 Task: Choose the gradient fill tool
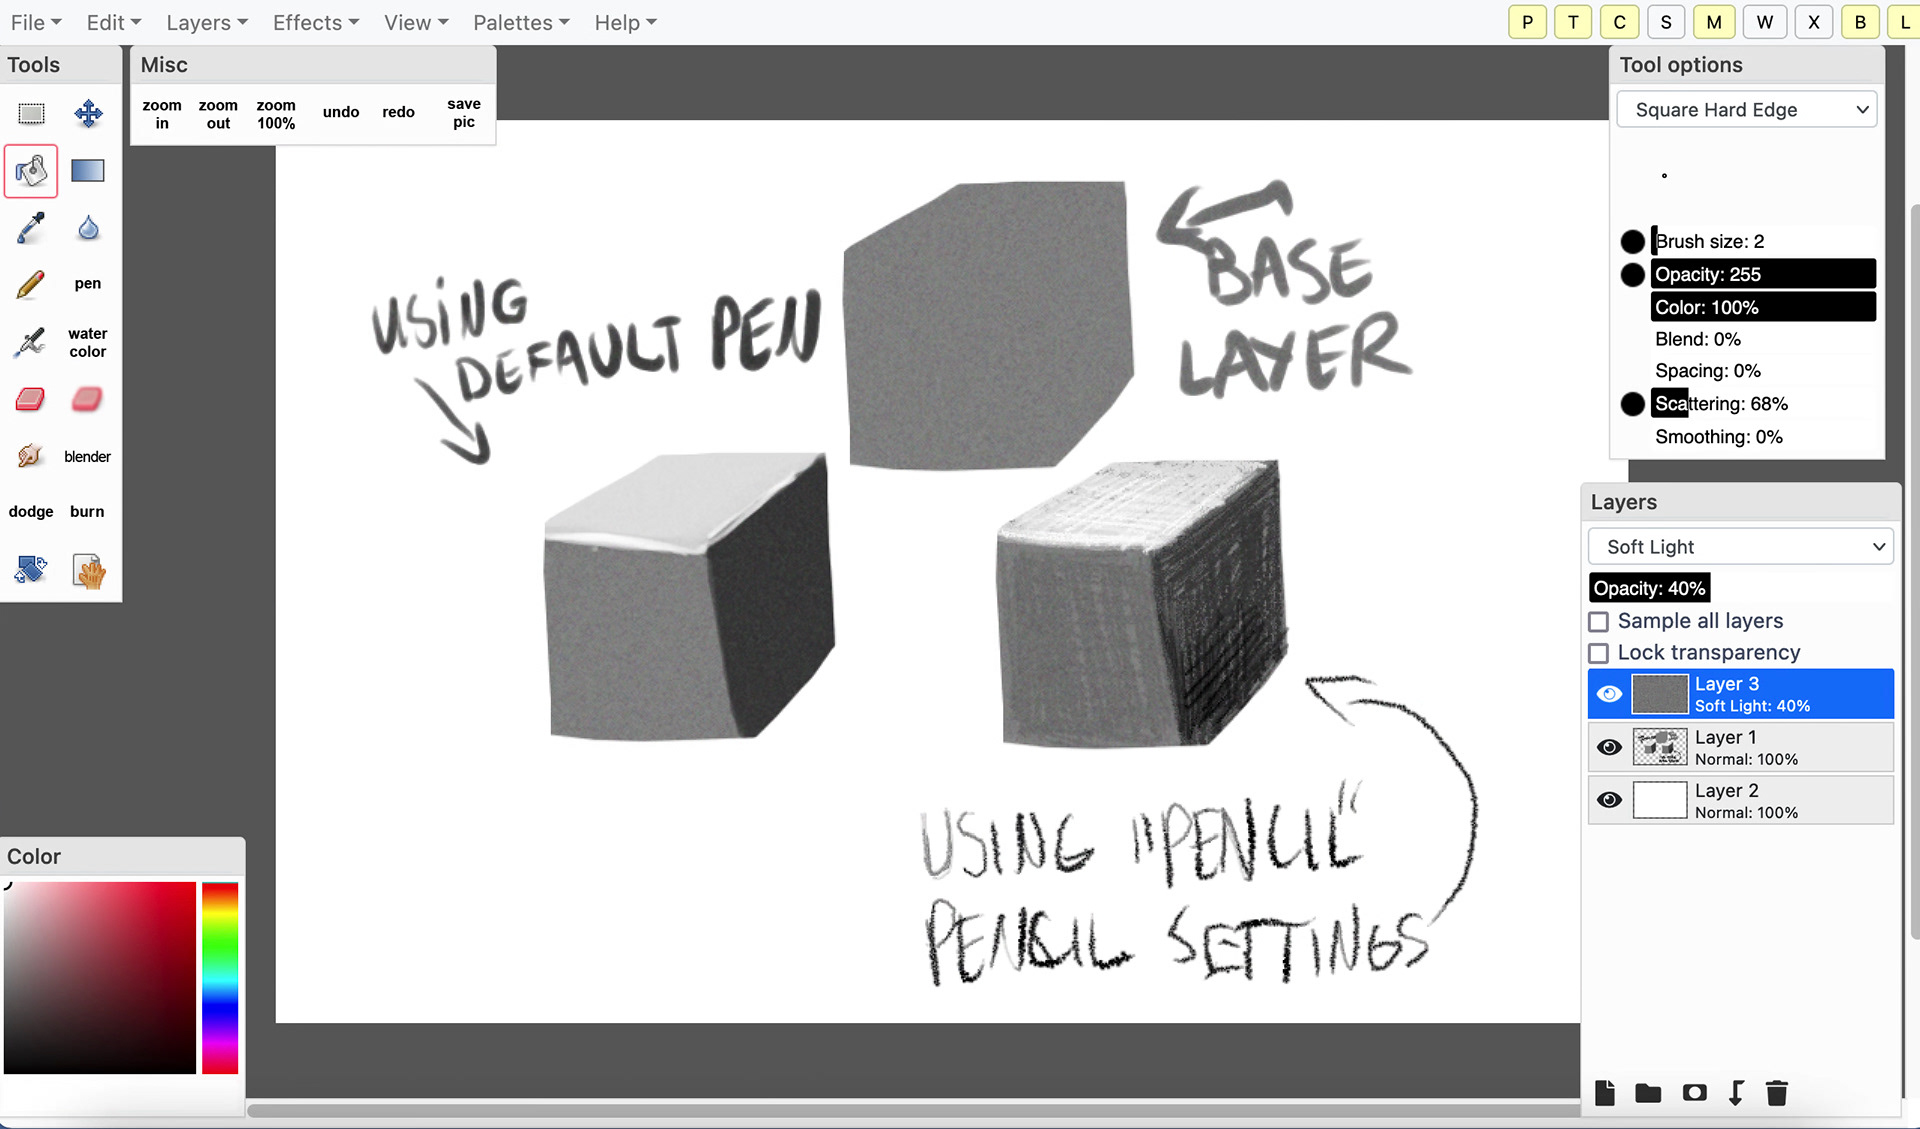88,171
